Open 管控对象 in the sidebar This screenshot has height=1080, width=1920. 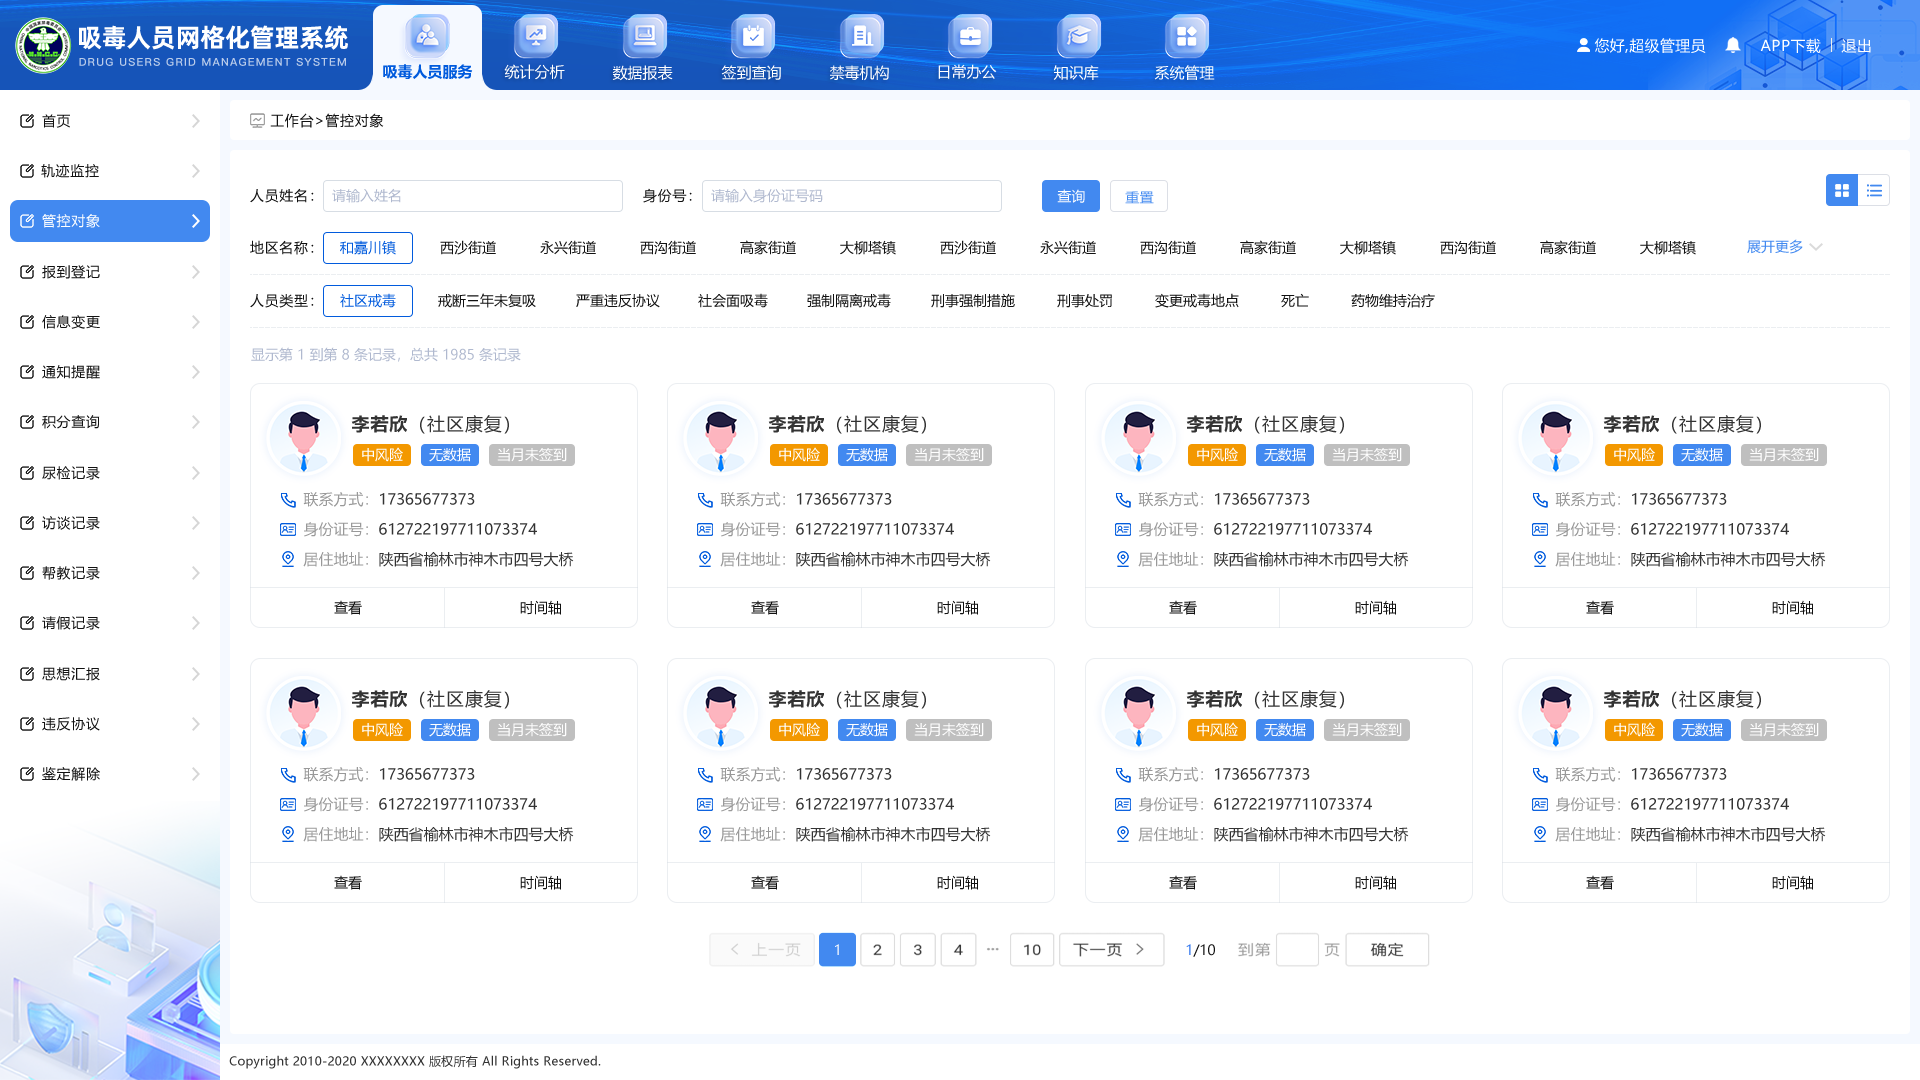110,221
